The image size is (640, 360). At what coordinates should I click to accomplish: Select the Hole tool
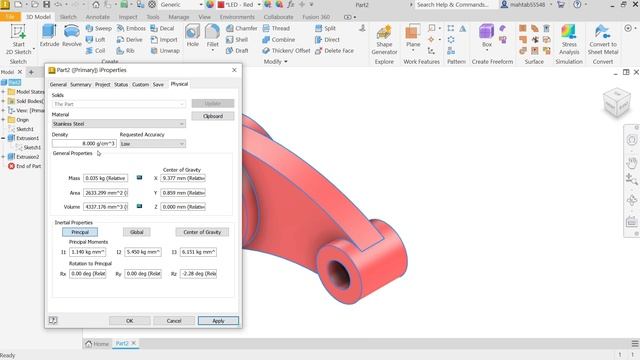tap(192, 36)
